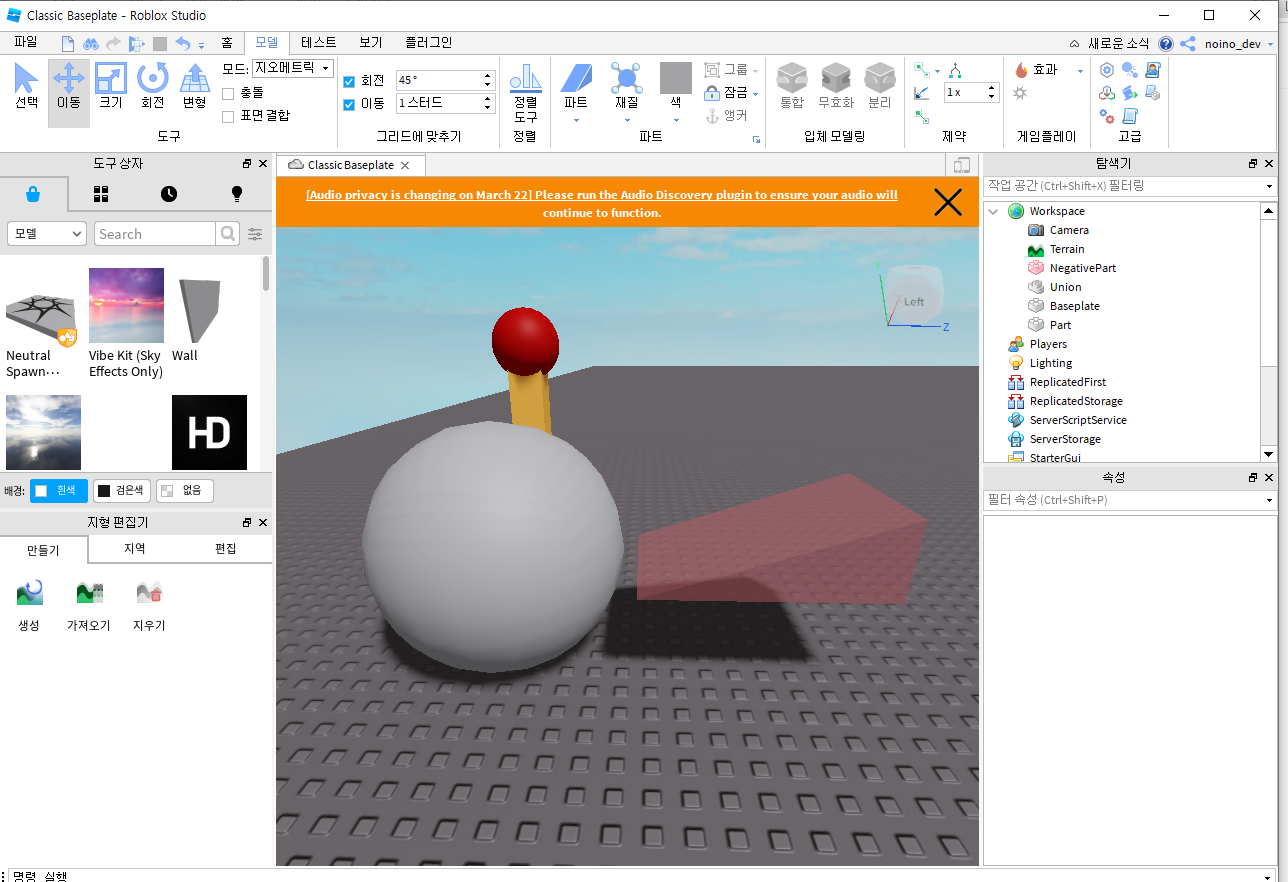1288x882 pixels.
Task: Click the terrain 가져오기 (Import) tool
Action: point(89,605)
